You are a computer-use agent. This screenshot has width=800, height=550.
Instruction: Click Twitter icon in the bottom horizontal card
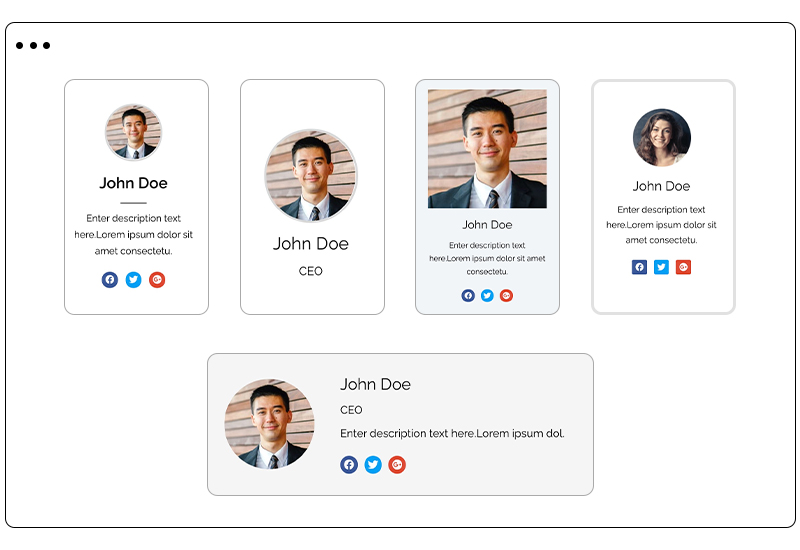point(373,465)
